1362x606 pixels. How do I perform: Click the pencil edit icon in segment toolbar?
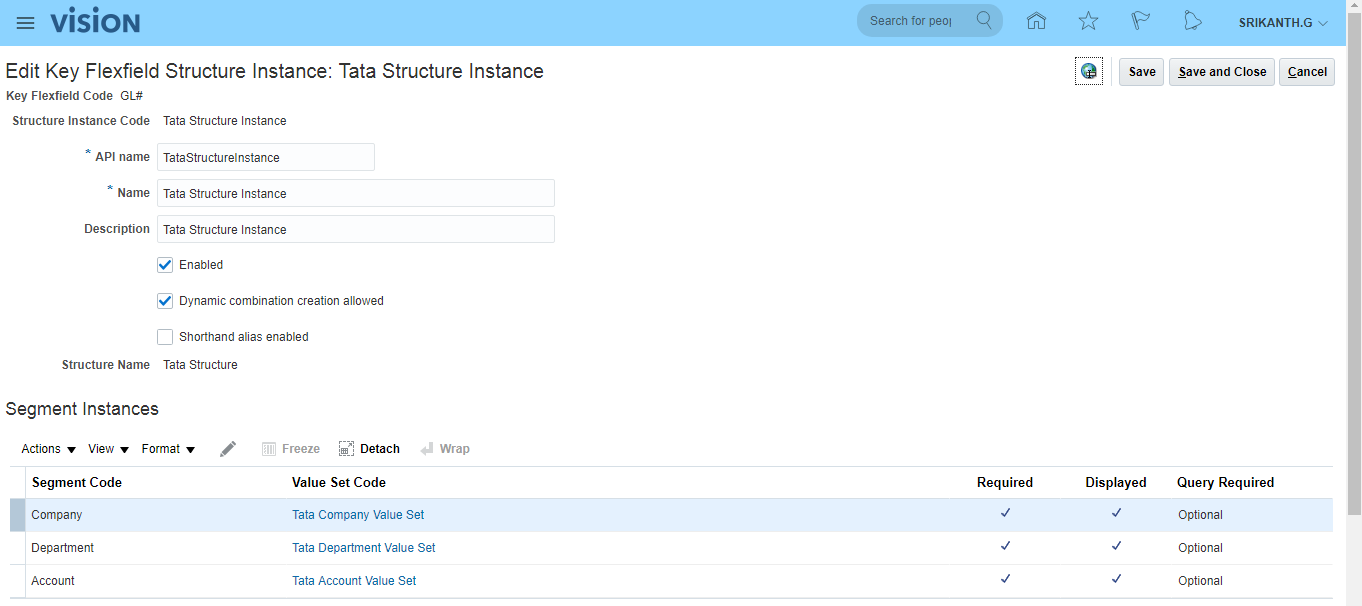point(228,449)
